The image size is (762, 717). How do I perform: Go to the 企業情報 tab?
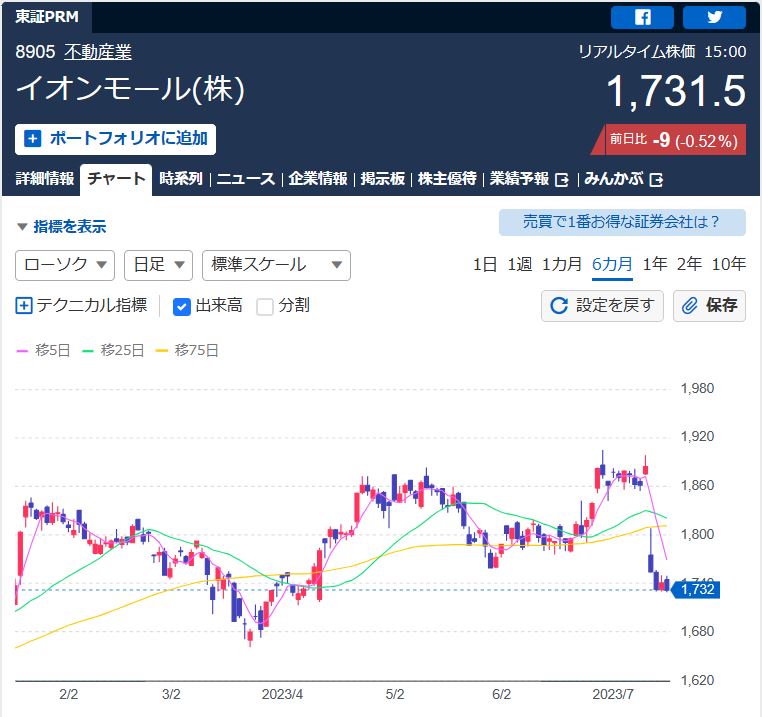click(318, 179)
